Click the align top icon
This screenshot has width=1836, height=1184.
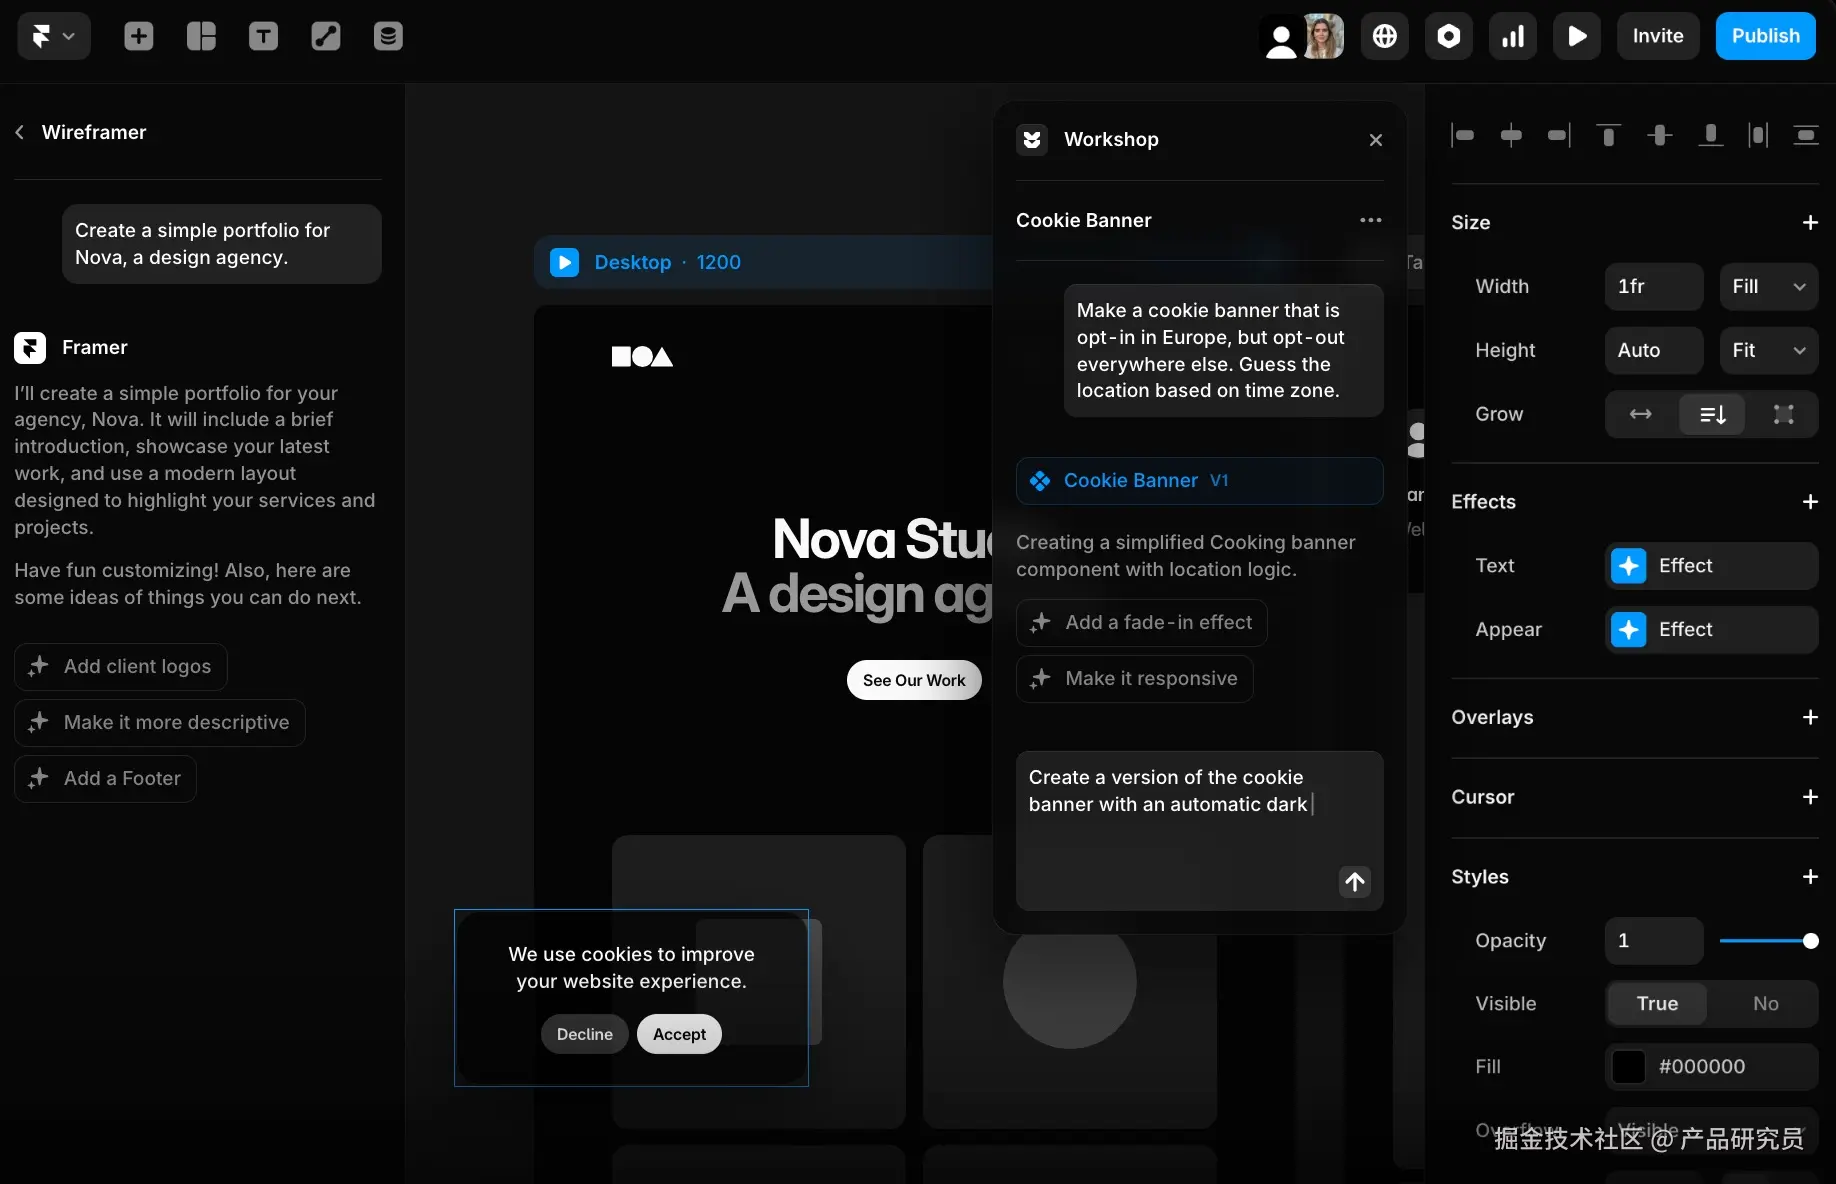(x=1608, y=135)
